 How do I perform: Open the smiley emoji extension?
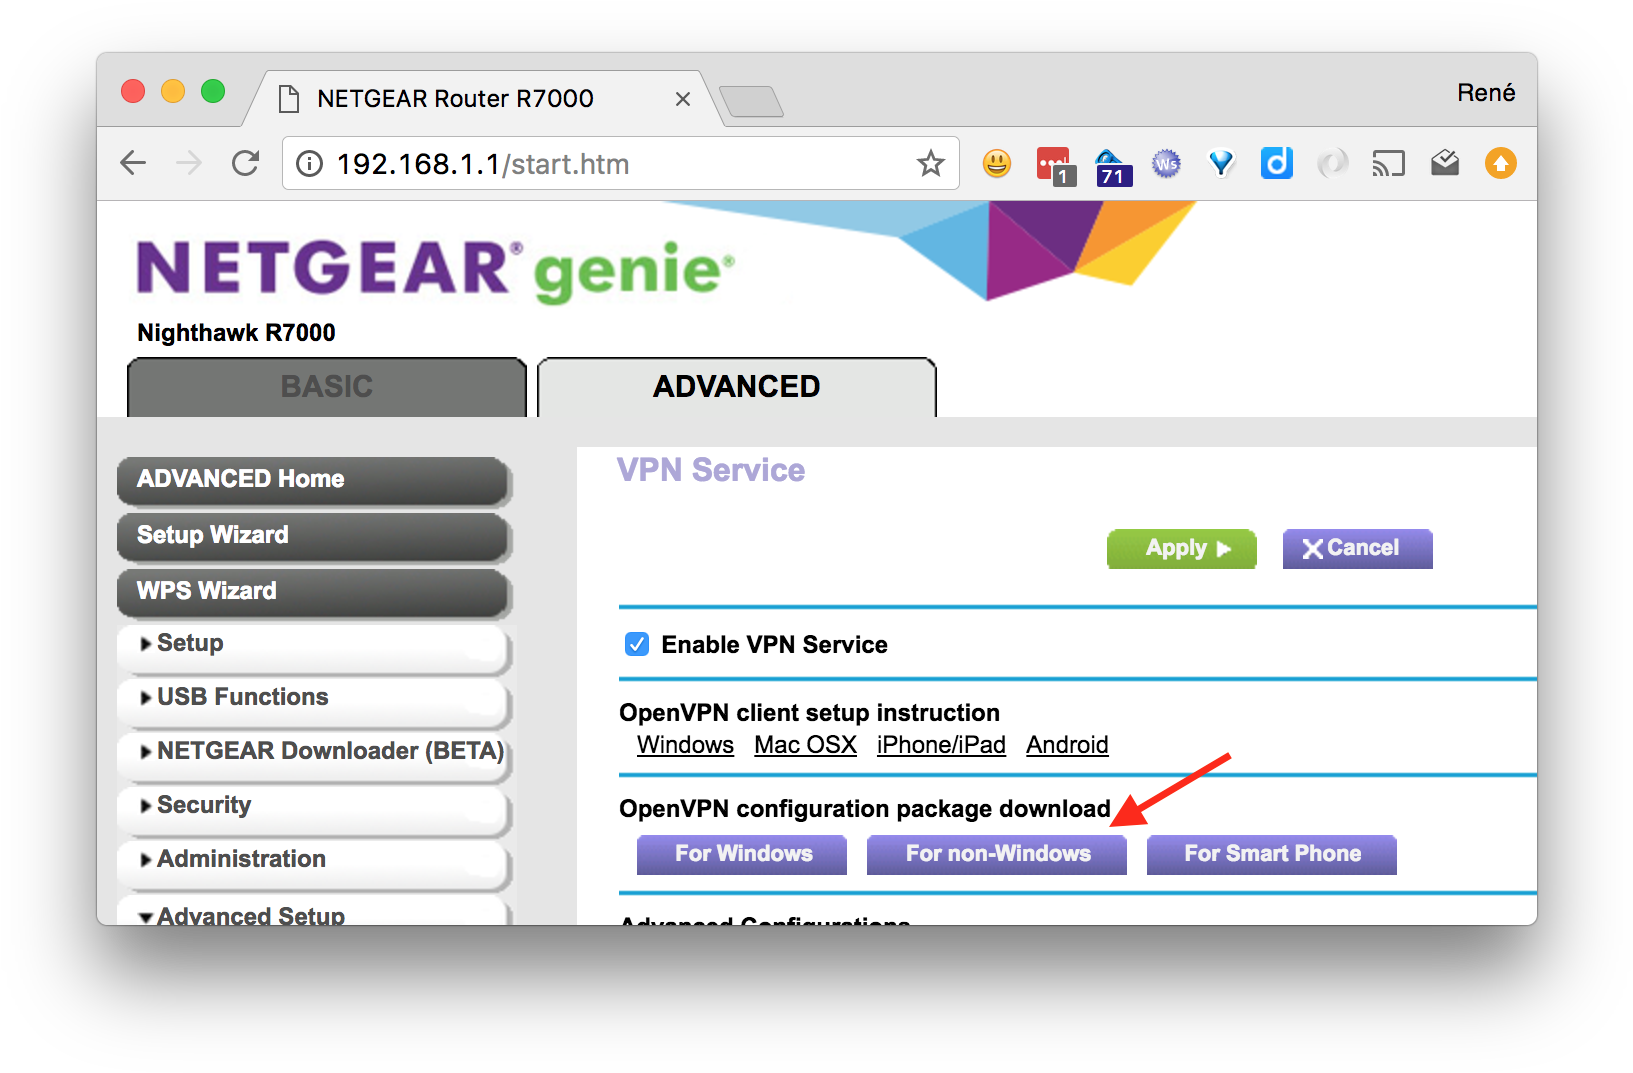996,163
